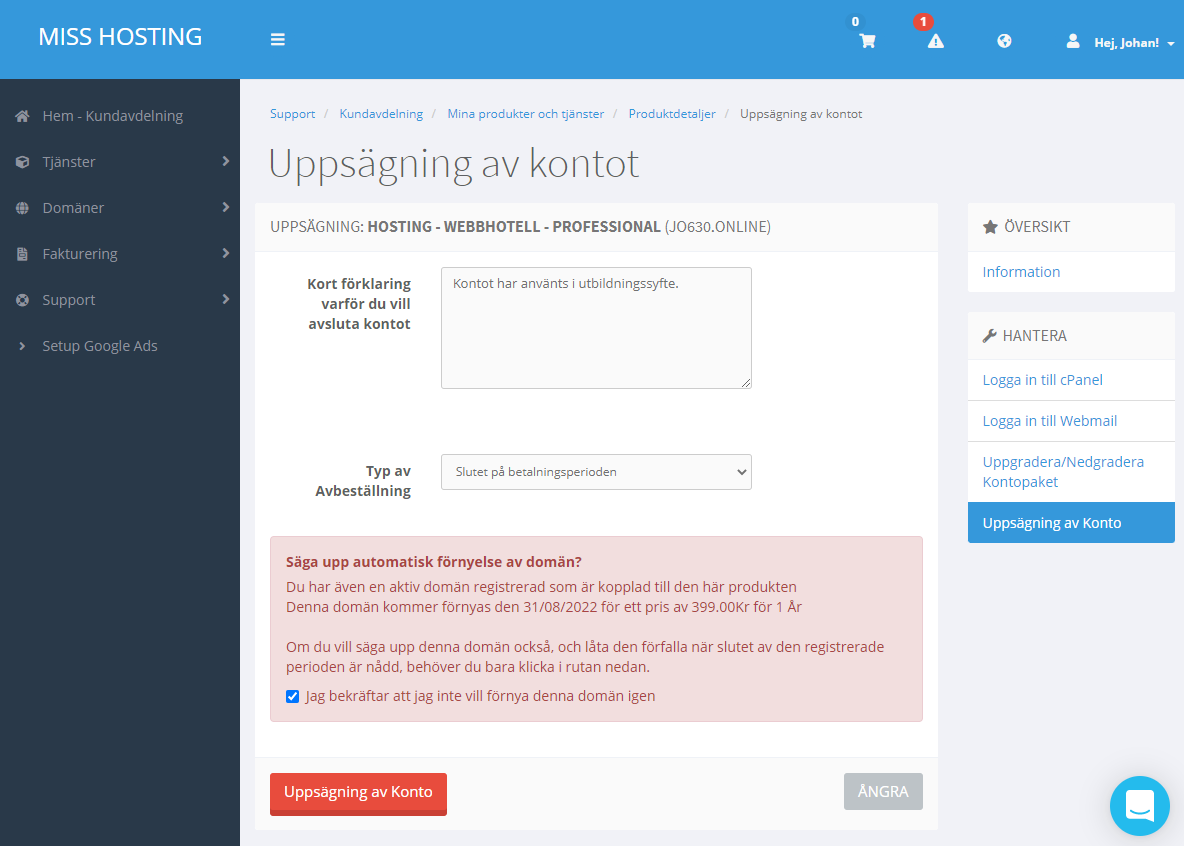Go to Mina produkter och tjänster breadcrumb
Image resolution: width=1184 pixels, height=846 pixels.
526,114
